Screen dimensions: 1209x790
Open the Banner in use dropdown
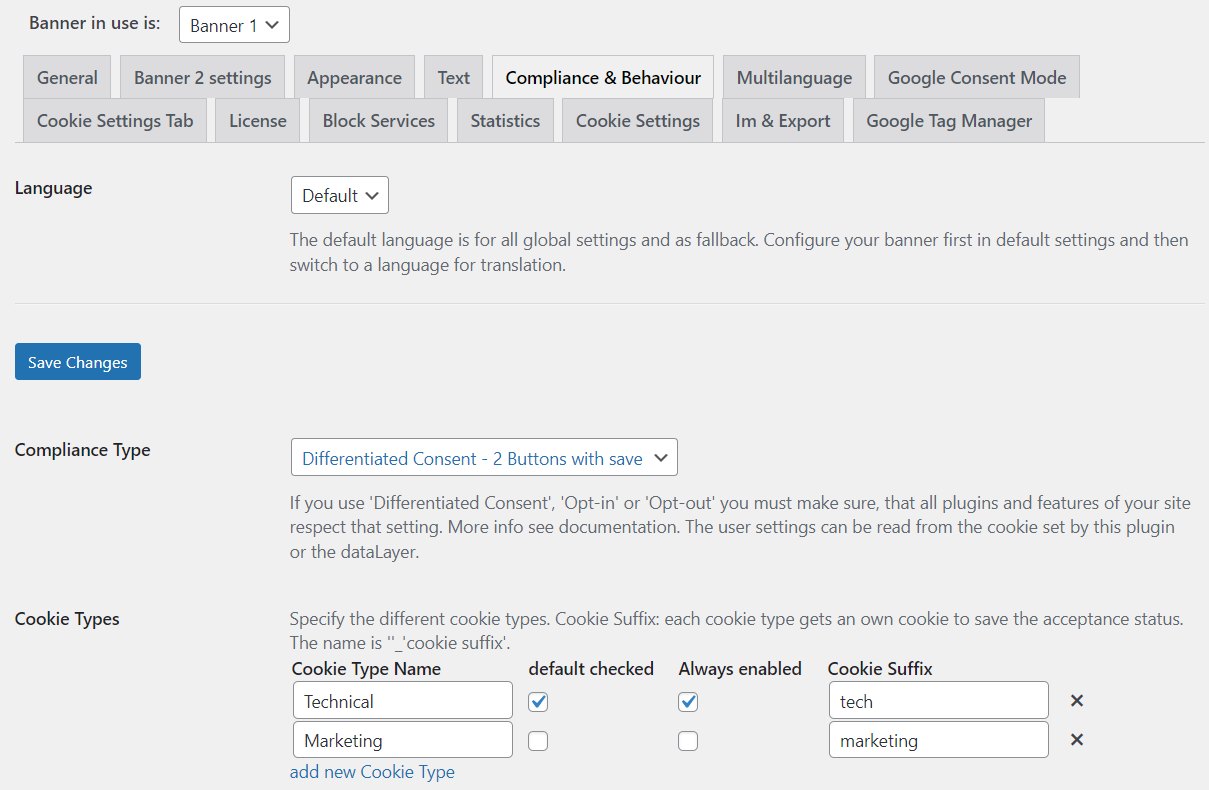pos(233,24)
